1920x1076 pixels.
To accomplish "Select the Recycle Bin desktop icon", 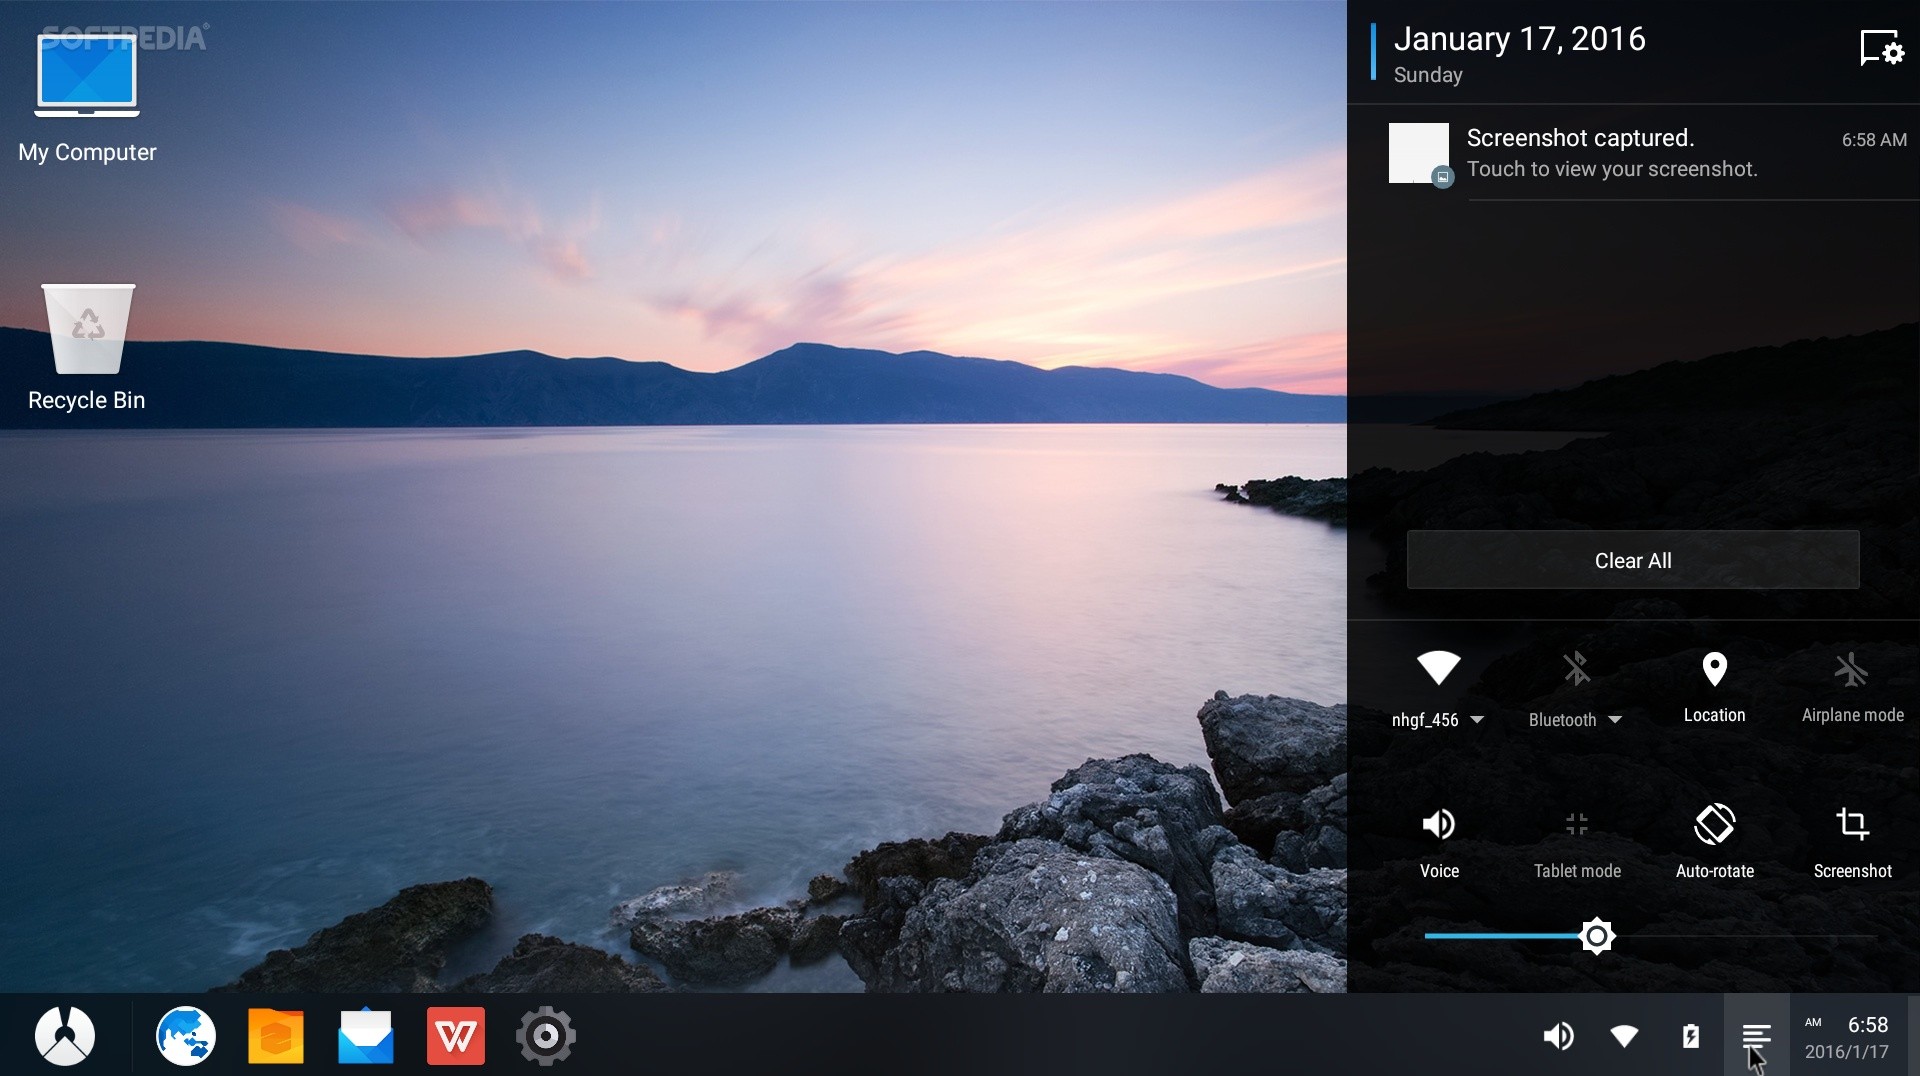I will [87, 346].
